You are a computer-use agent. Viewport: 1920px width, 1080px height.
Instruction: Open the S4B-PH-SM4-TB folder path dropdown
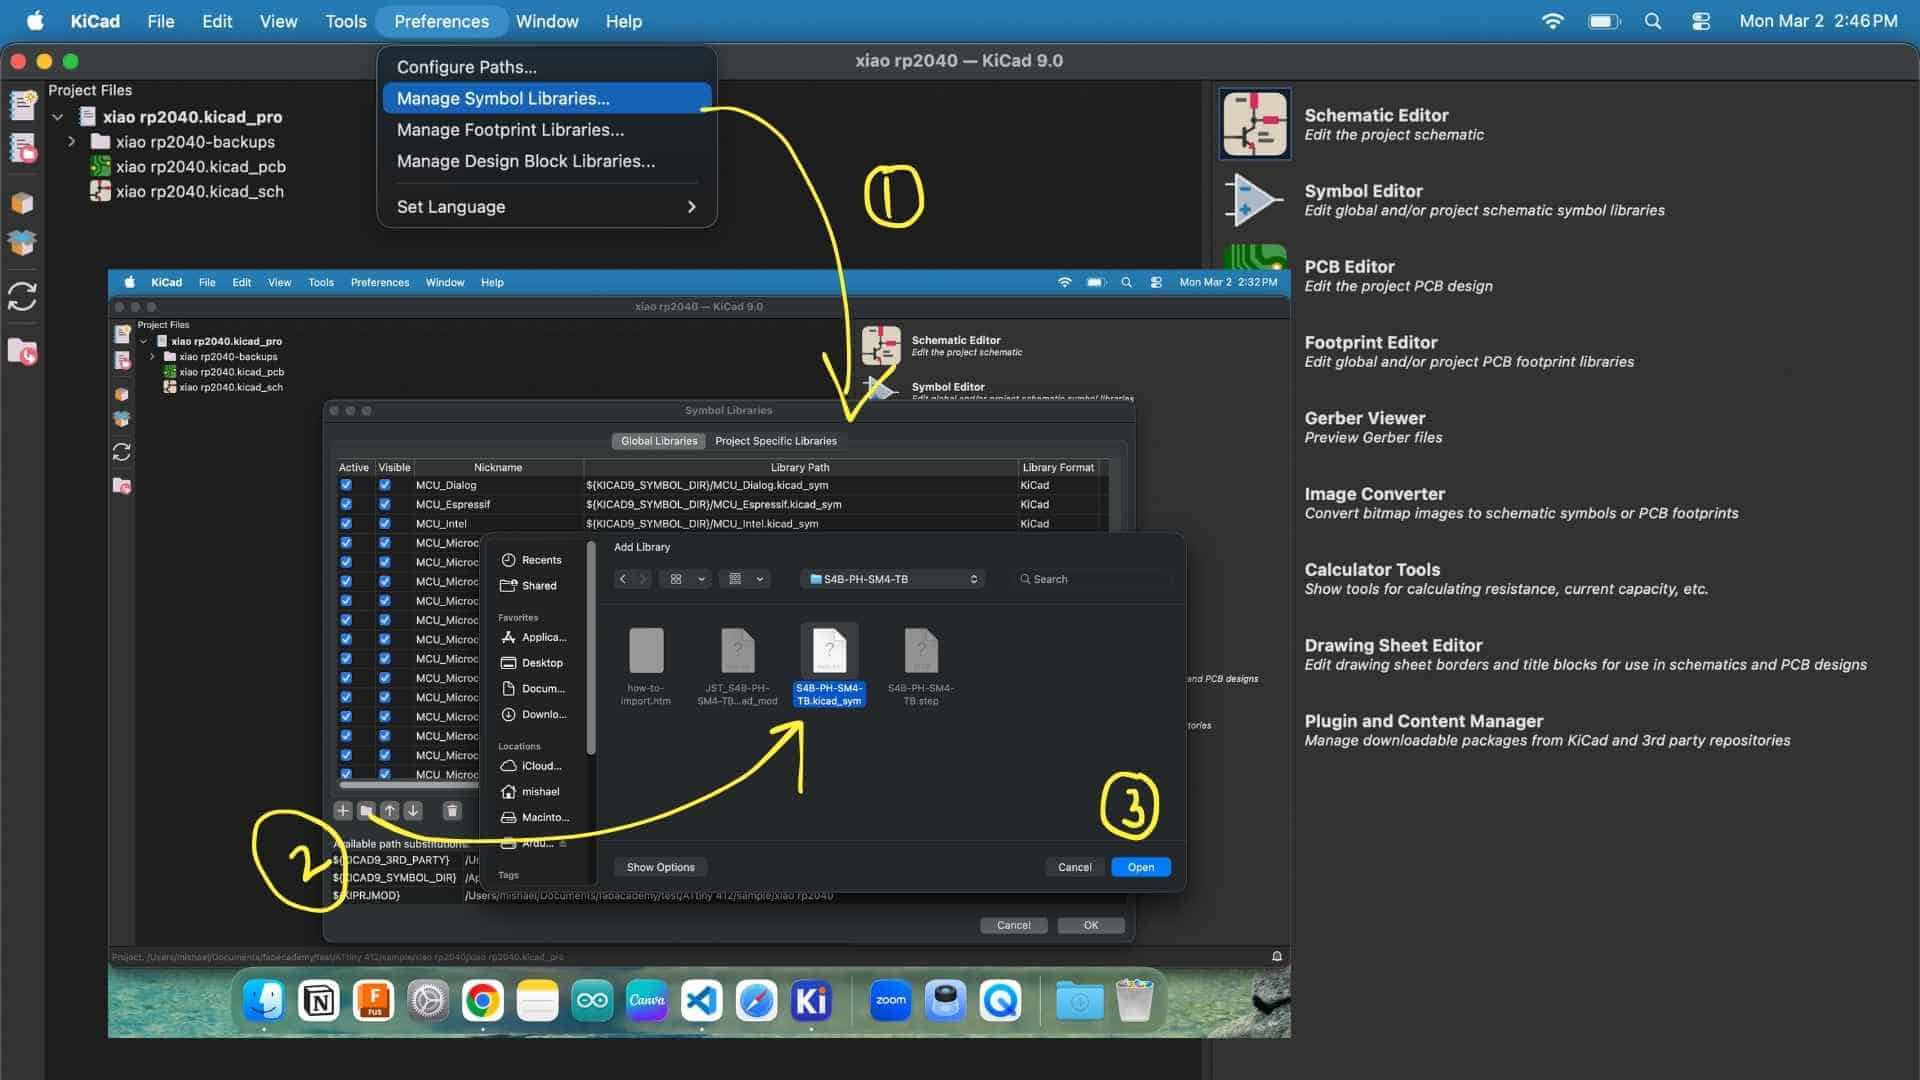click(893, 579)
